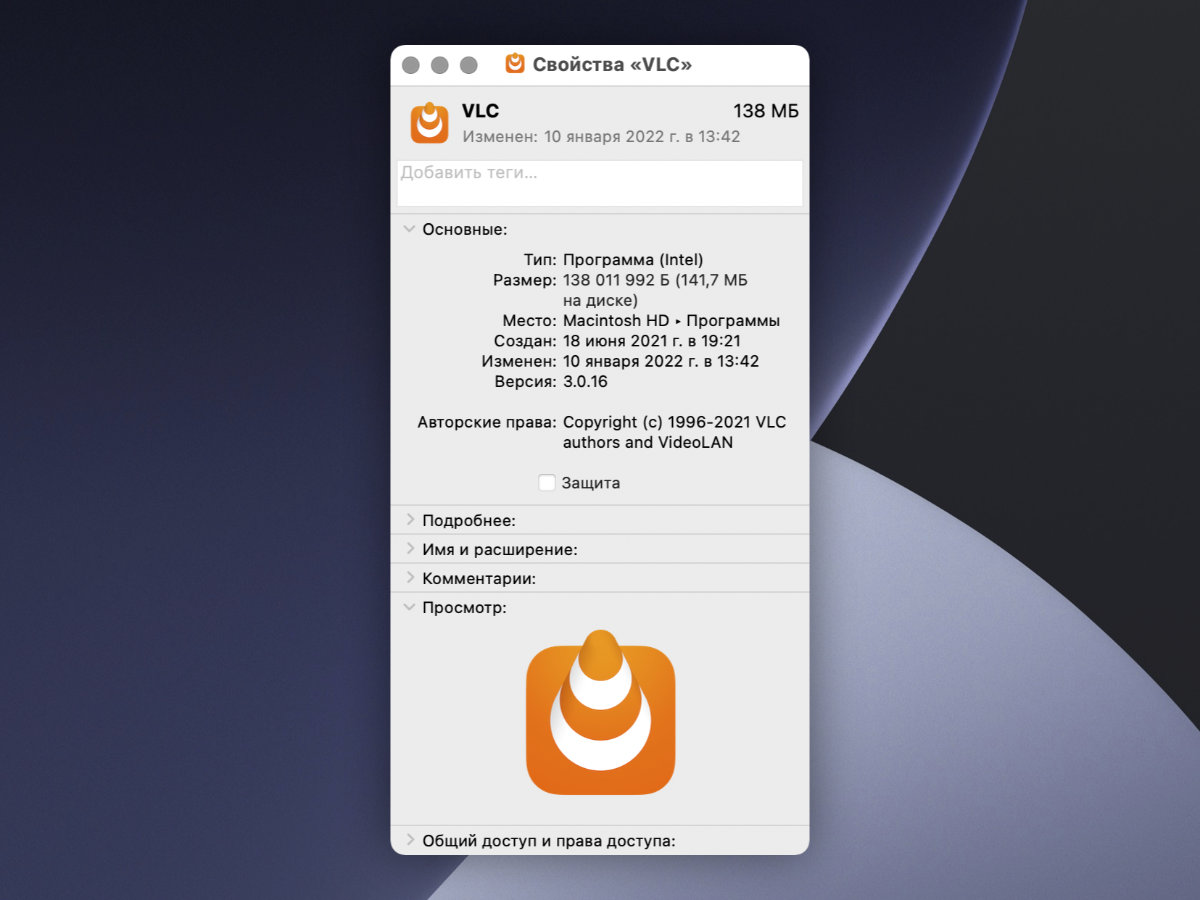
Task: Click the 138 МБ size in header
Action: [766, 111]
